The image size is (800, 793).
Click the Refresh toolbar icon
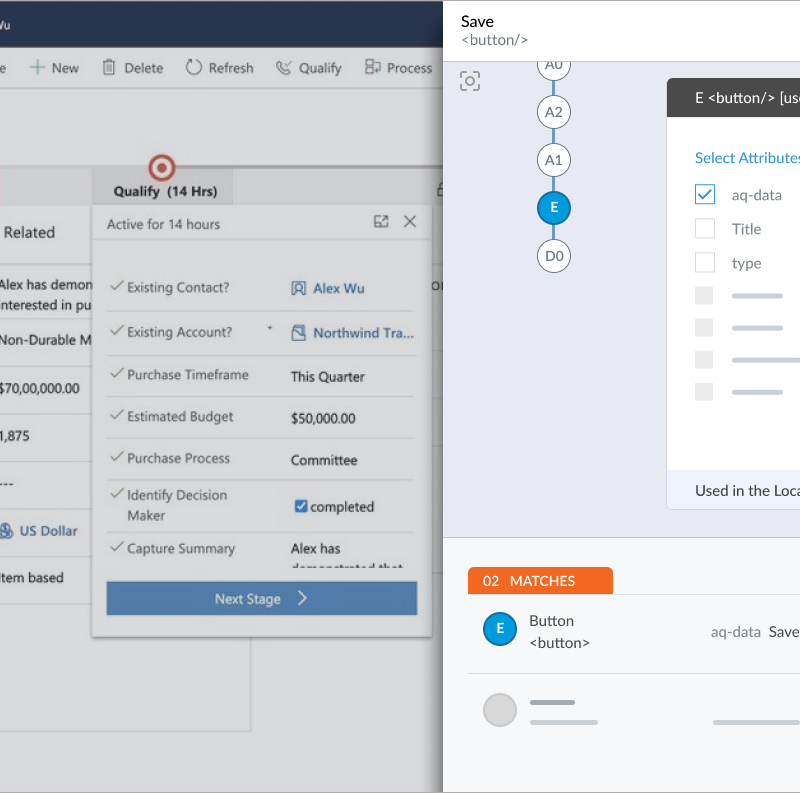coord(194,68)
